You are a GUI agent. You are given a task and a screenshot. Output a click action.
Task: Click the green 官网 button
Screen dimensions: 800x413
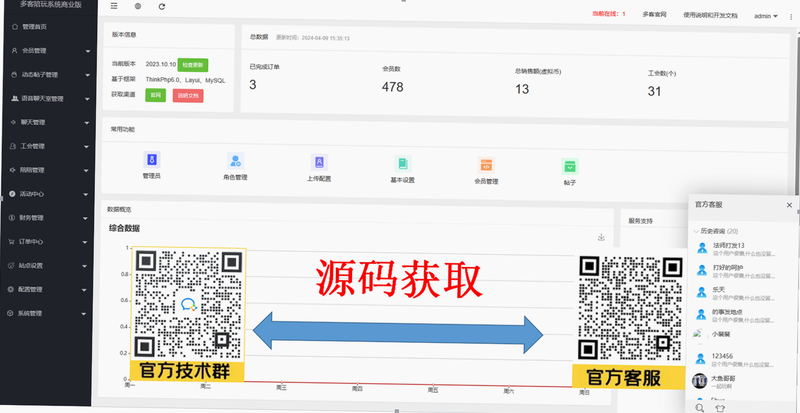tap(155, 95)
